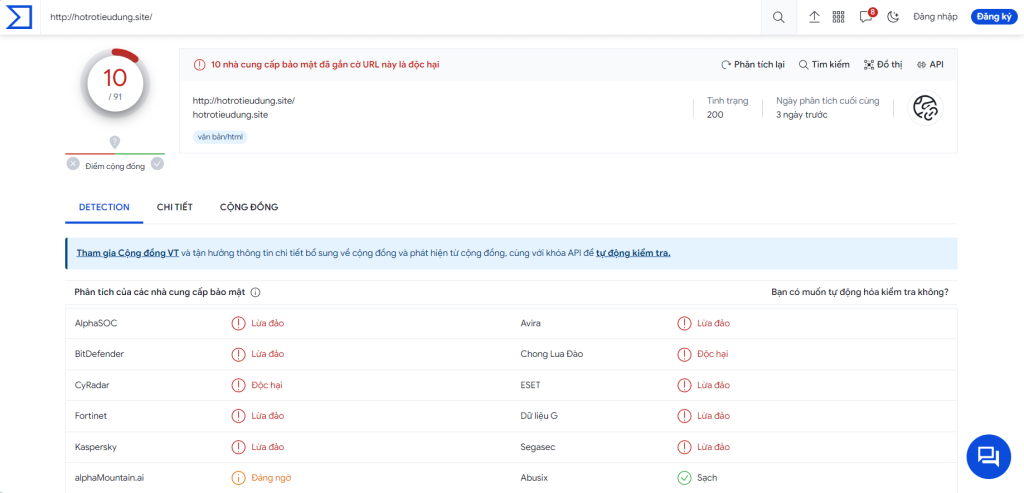Open the floating chat button
The width and height of the screenshot is (1024, 493).
pos(988,455)
